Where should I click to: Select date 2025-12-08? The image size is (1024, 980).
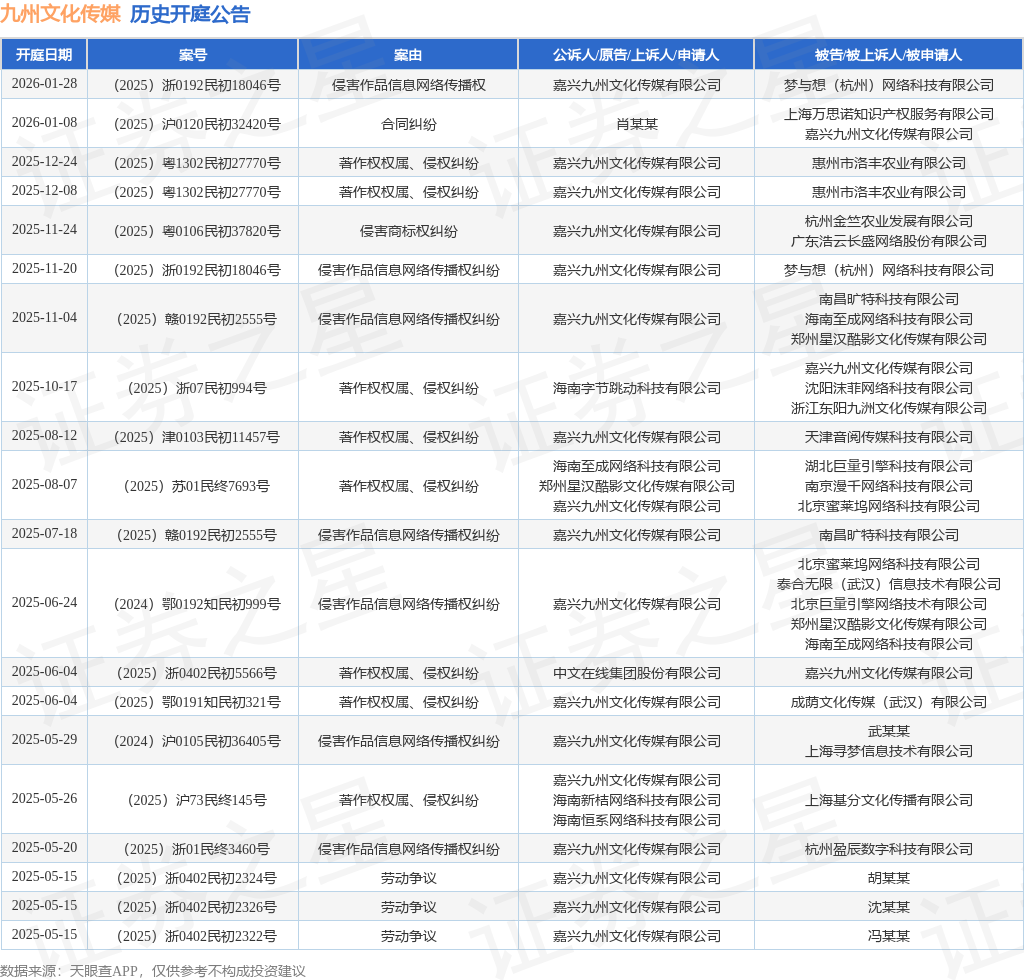(44, 191)
